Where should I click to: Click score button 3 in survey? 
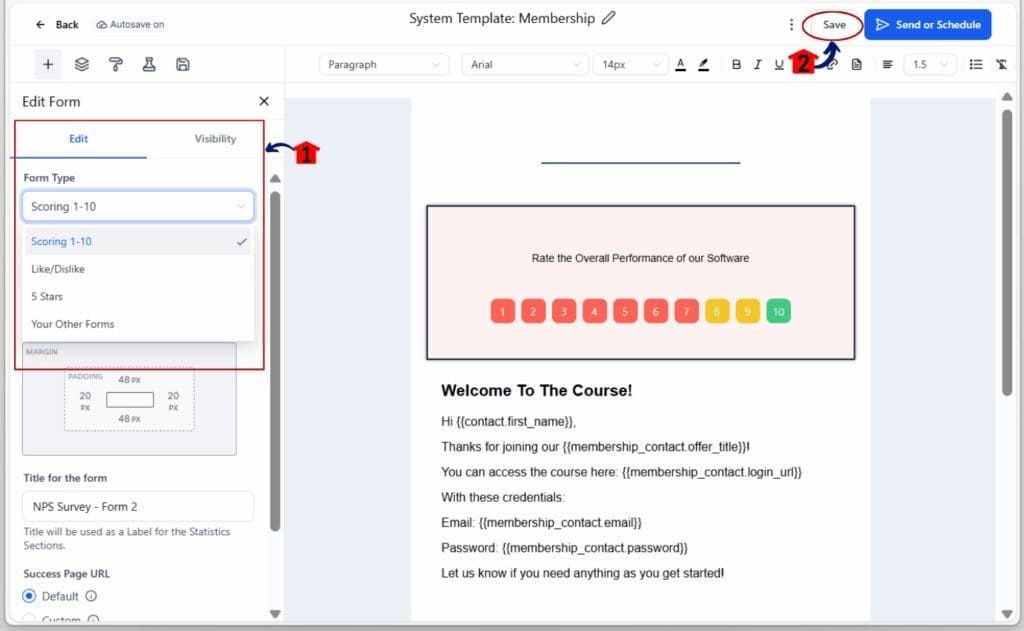pyautogui.click(x=564, y=312)
